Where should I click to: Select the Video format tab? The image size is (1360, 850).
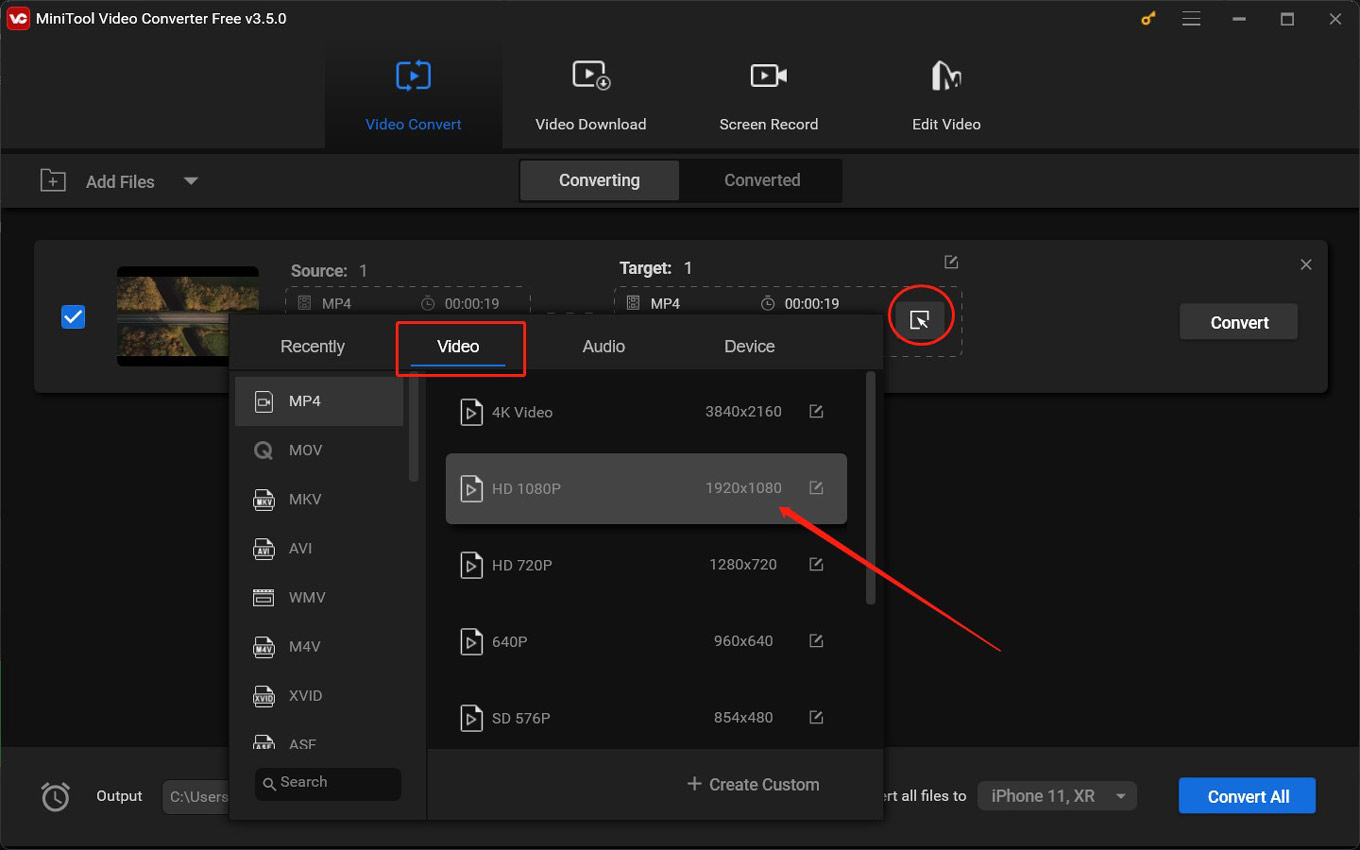click(458, 346)
